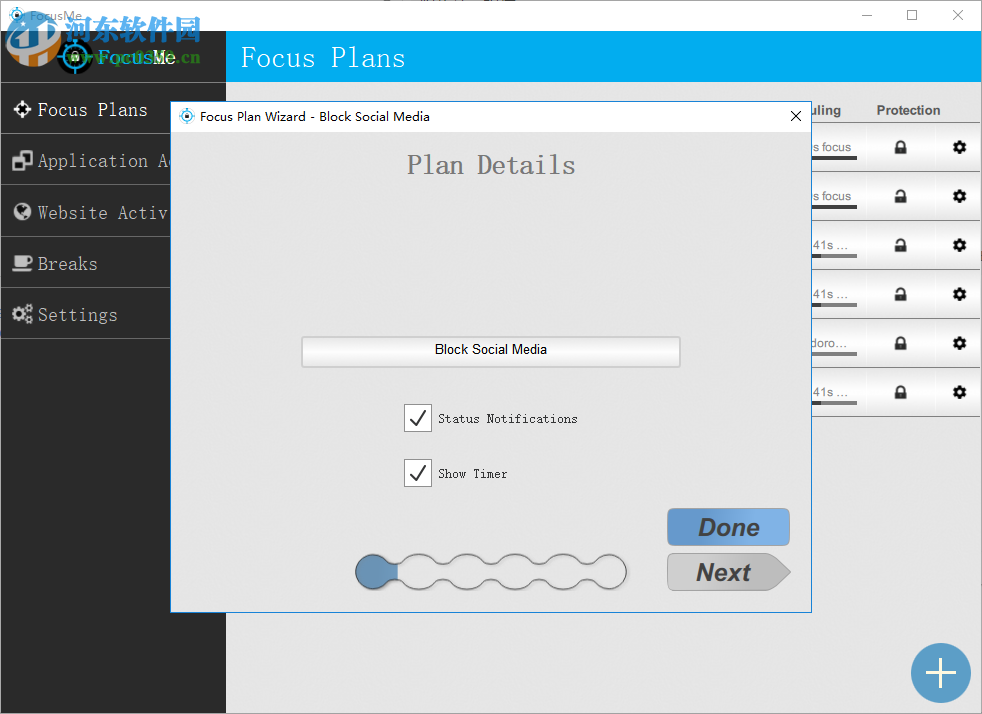The width and height of the screenshot is (982, 714).
Task: Uncheck the Status Notifications checkbox
Action: tap(418, 418)
